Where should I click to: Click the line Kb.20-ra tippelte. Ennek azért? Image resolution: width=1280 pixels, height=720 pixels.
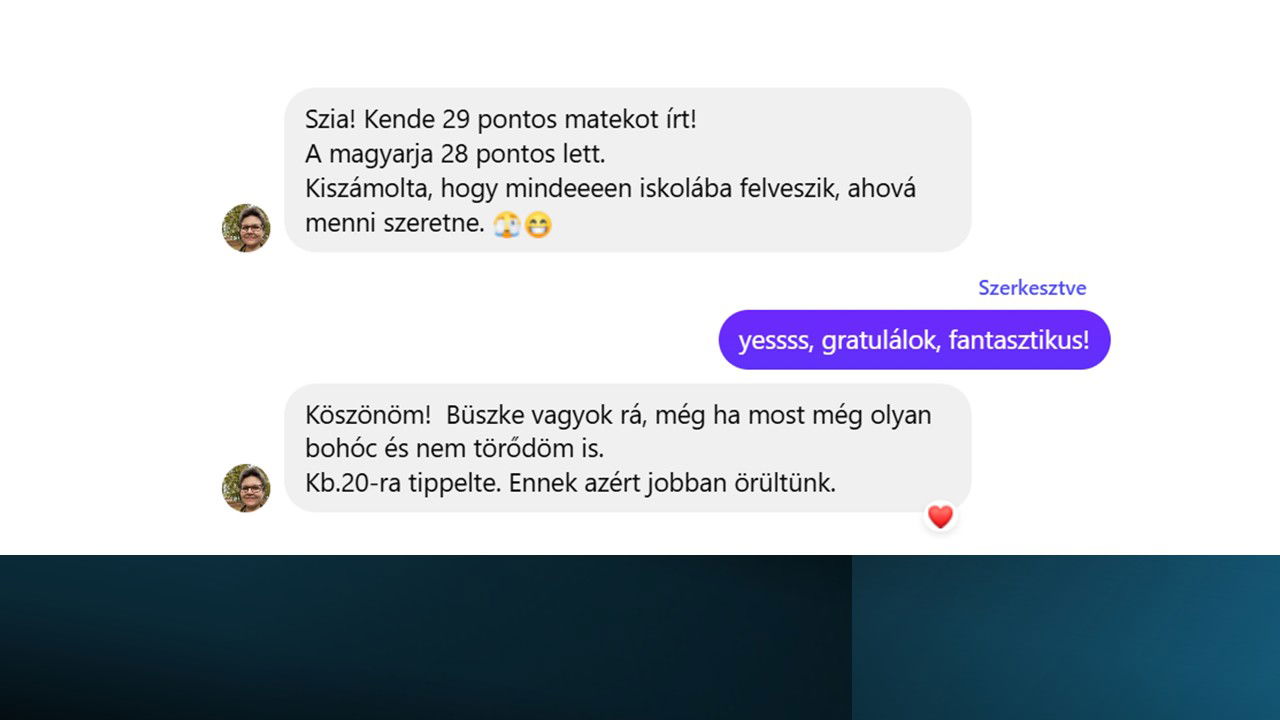point(570,483)
